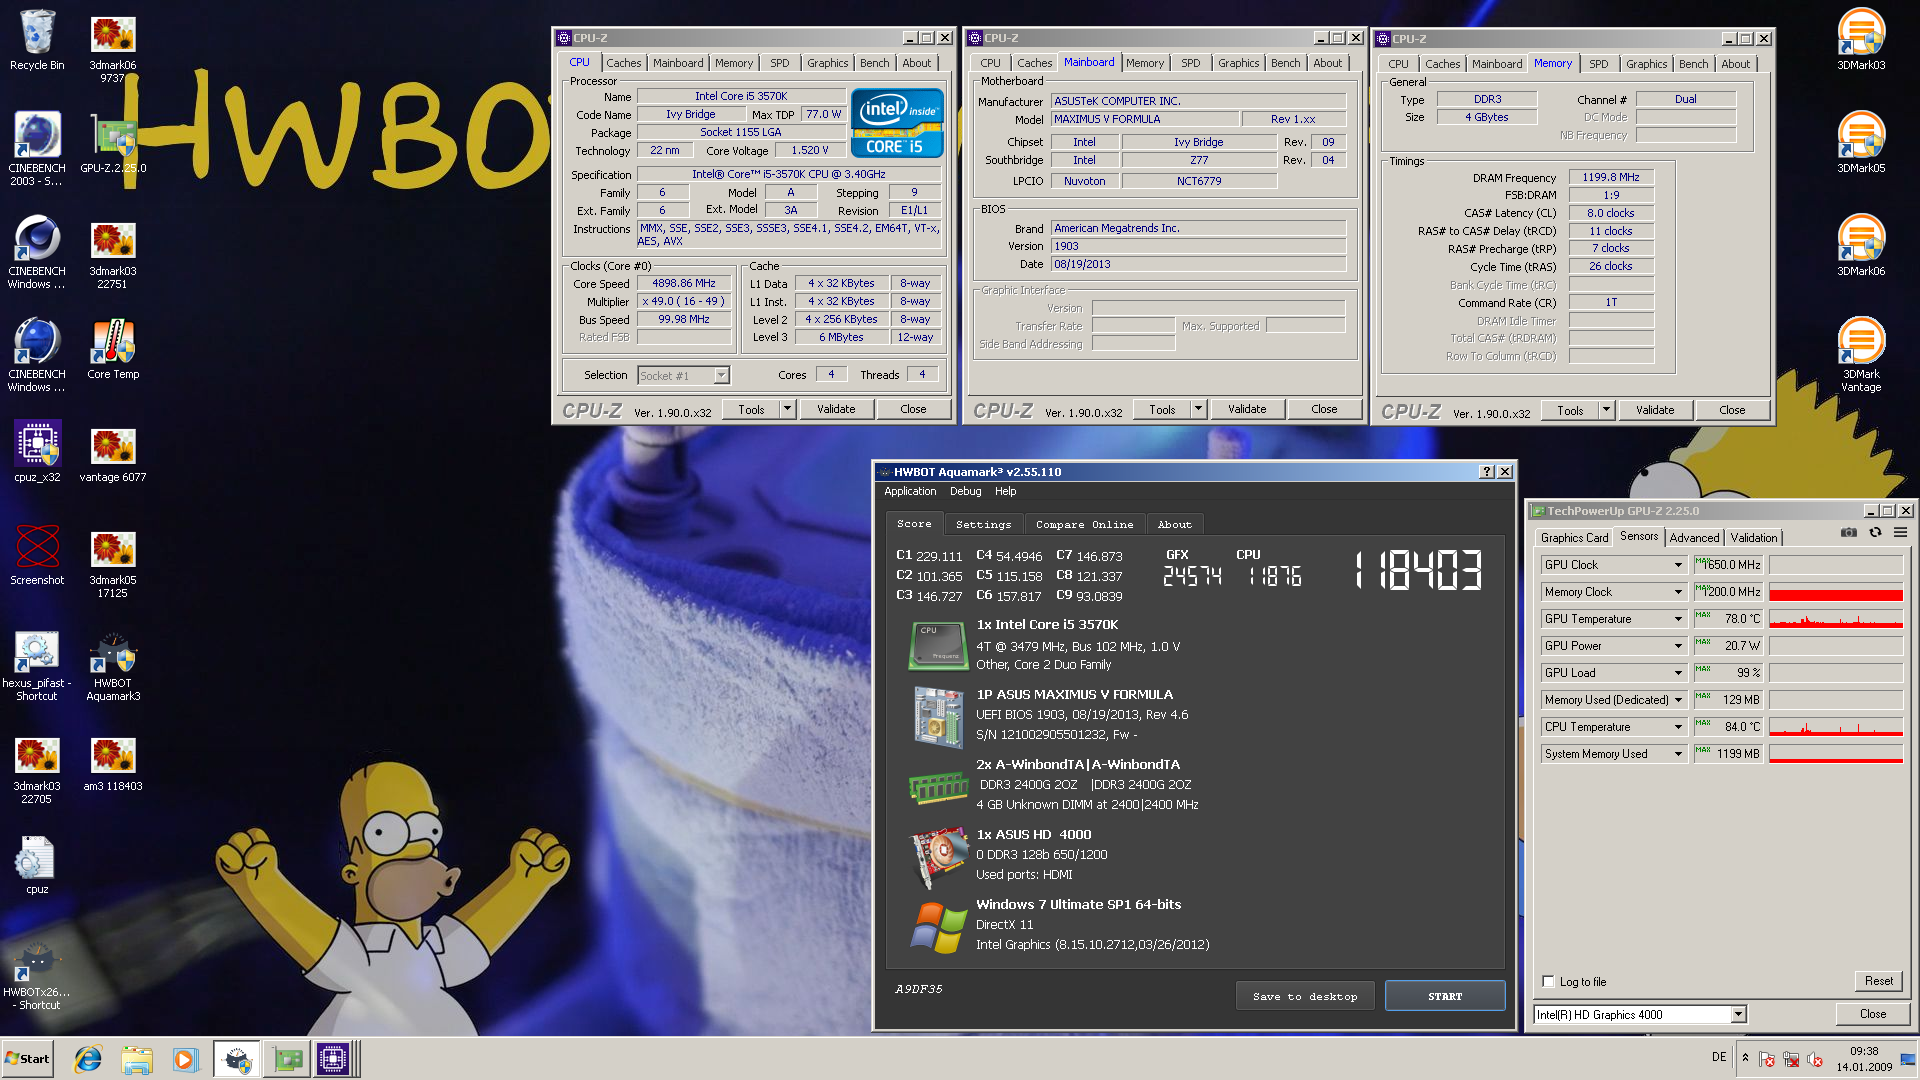
Task: Select the 3DMark06 desktop shortcut
Action: [x=1861, y=245]
